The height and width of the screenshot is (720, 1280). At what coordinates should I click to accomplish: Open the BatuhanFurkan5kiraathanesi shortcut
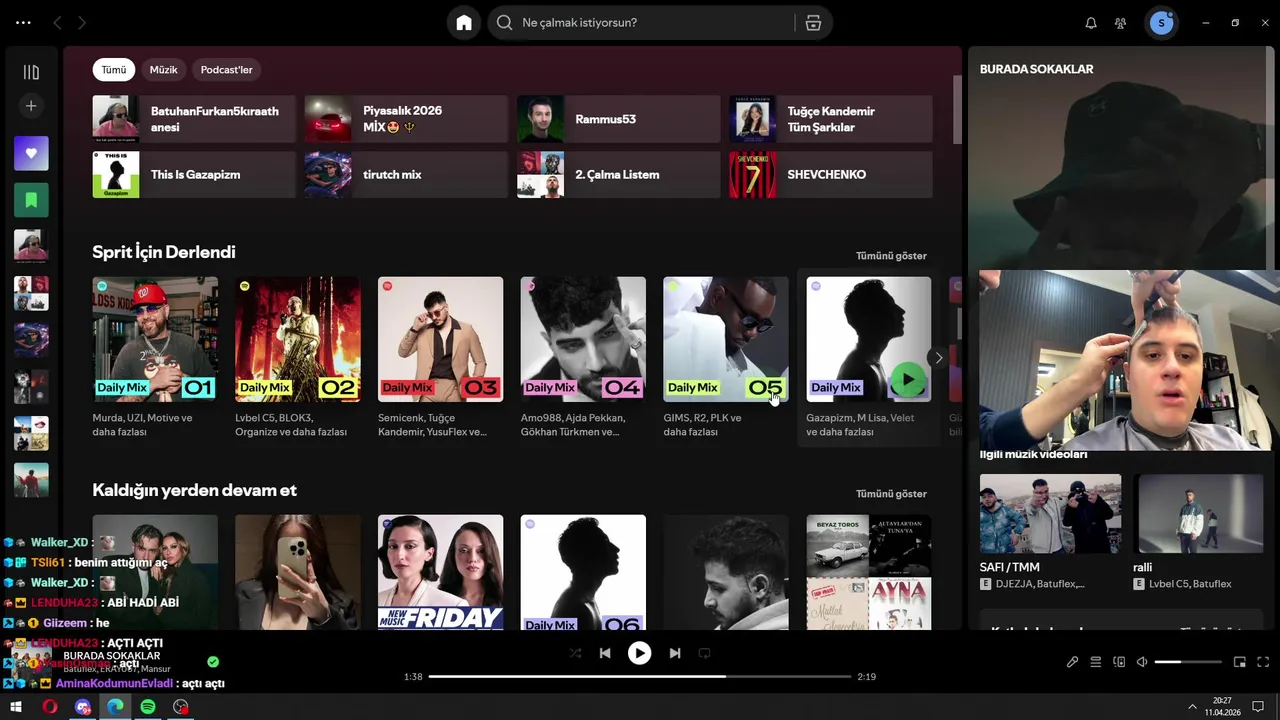point(194,119)
